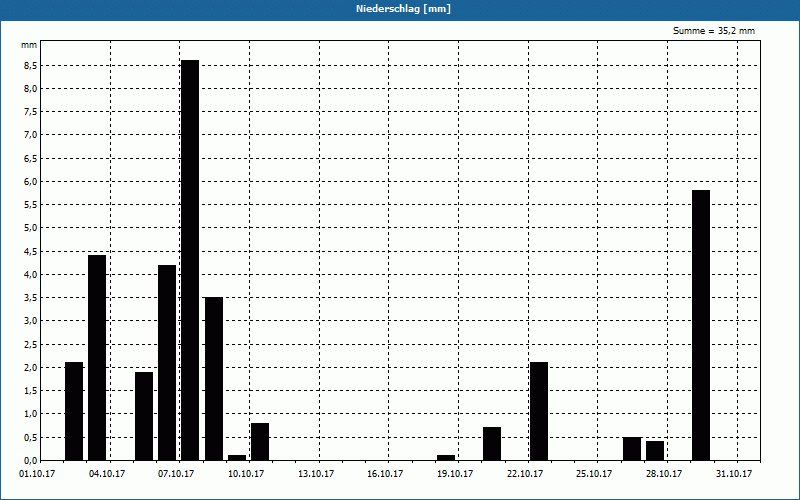Click the '4,5' y-axis value
This screenshot has width=800, height=500.
(31, 252)
